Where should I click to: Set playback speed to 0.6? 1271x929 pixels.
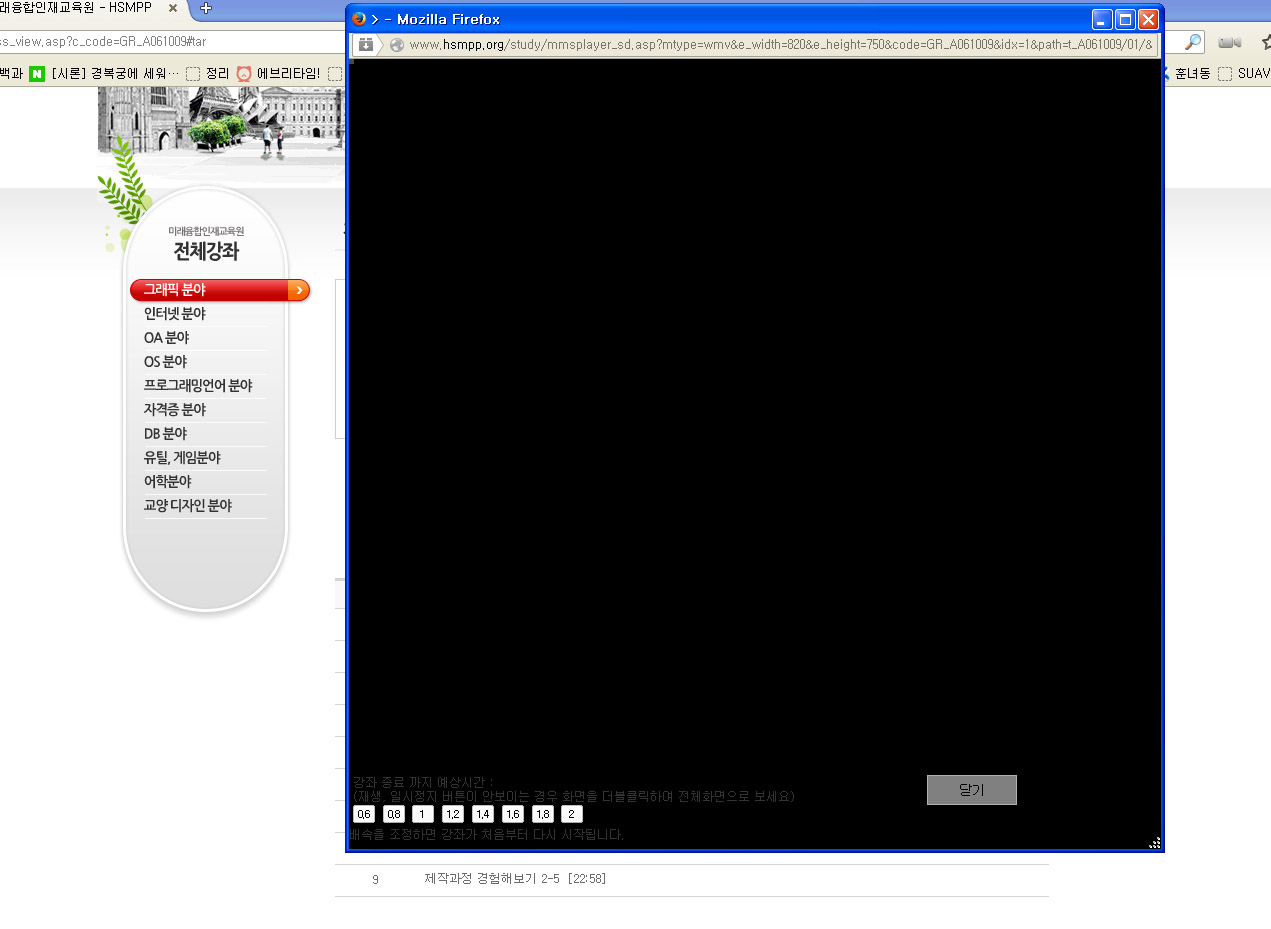(364, 815)
